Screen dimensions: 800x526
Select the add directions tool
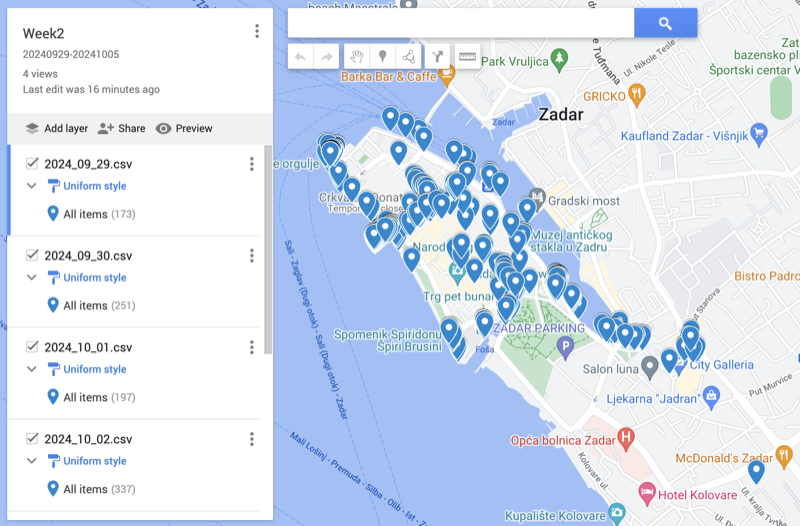tap(438, 57)
